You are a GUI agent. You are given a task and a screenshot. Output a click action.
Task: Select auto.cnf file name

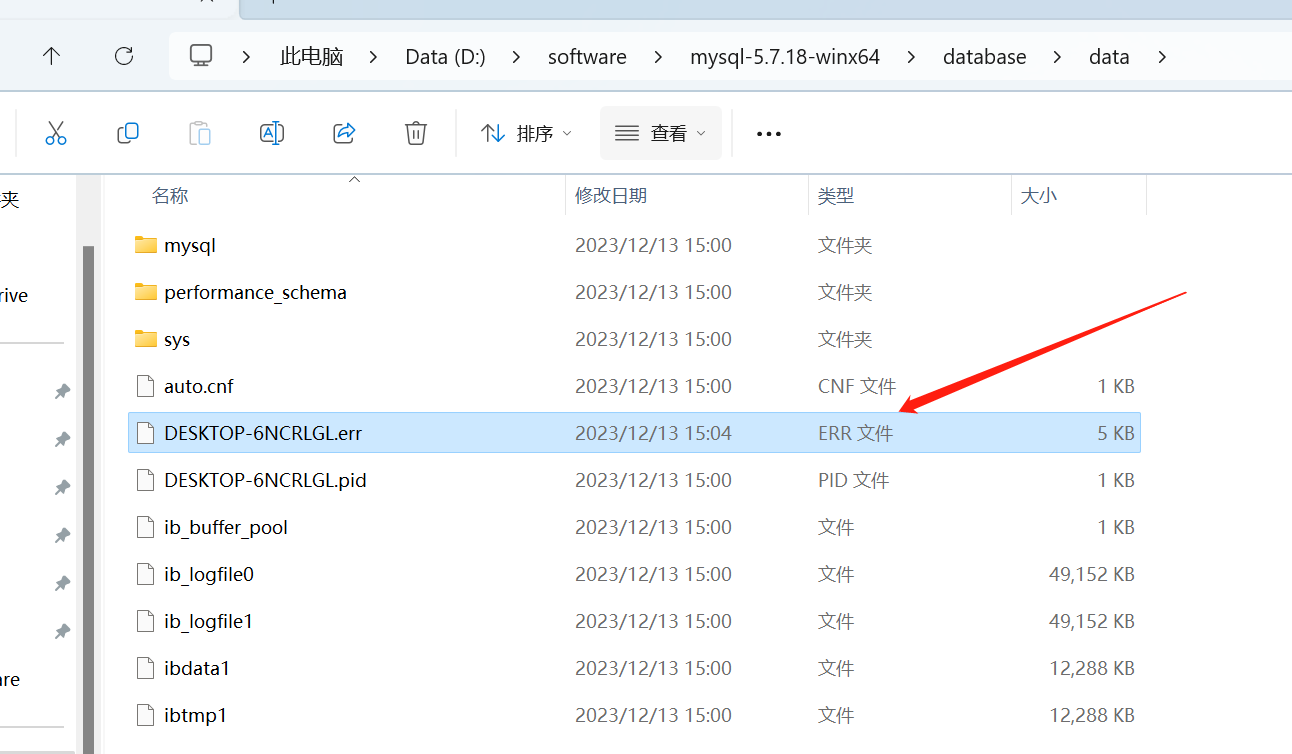tap(199, 386)
